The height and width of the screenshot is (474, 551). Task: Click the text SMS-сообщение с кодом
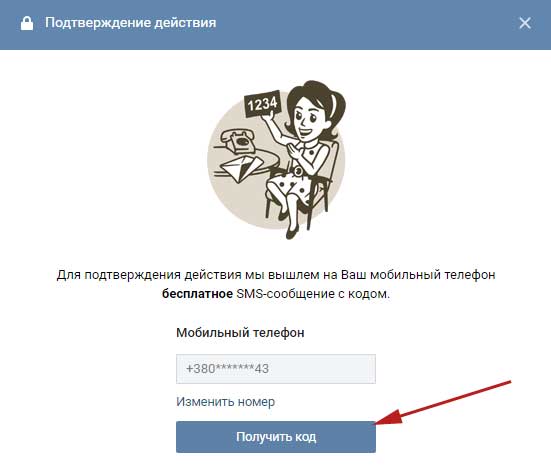click(x=313, y=293)
